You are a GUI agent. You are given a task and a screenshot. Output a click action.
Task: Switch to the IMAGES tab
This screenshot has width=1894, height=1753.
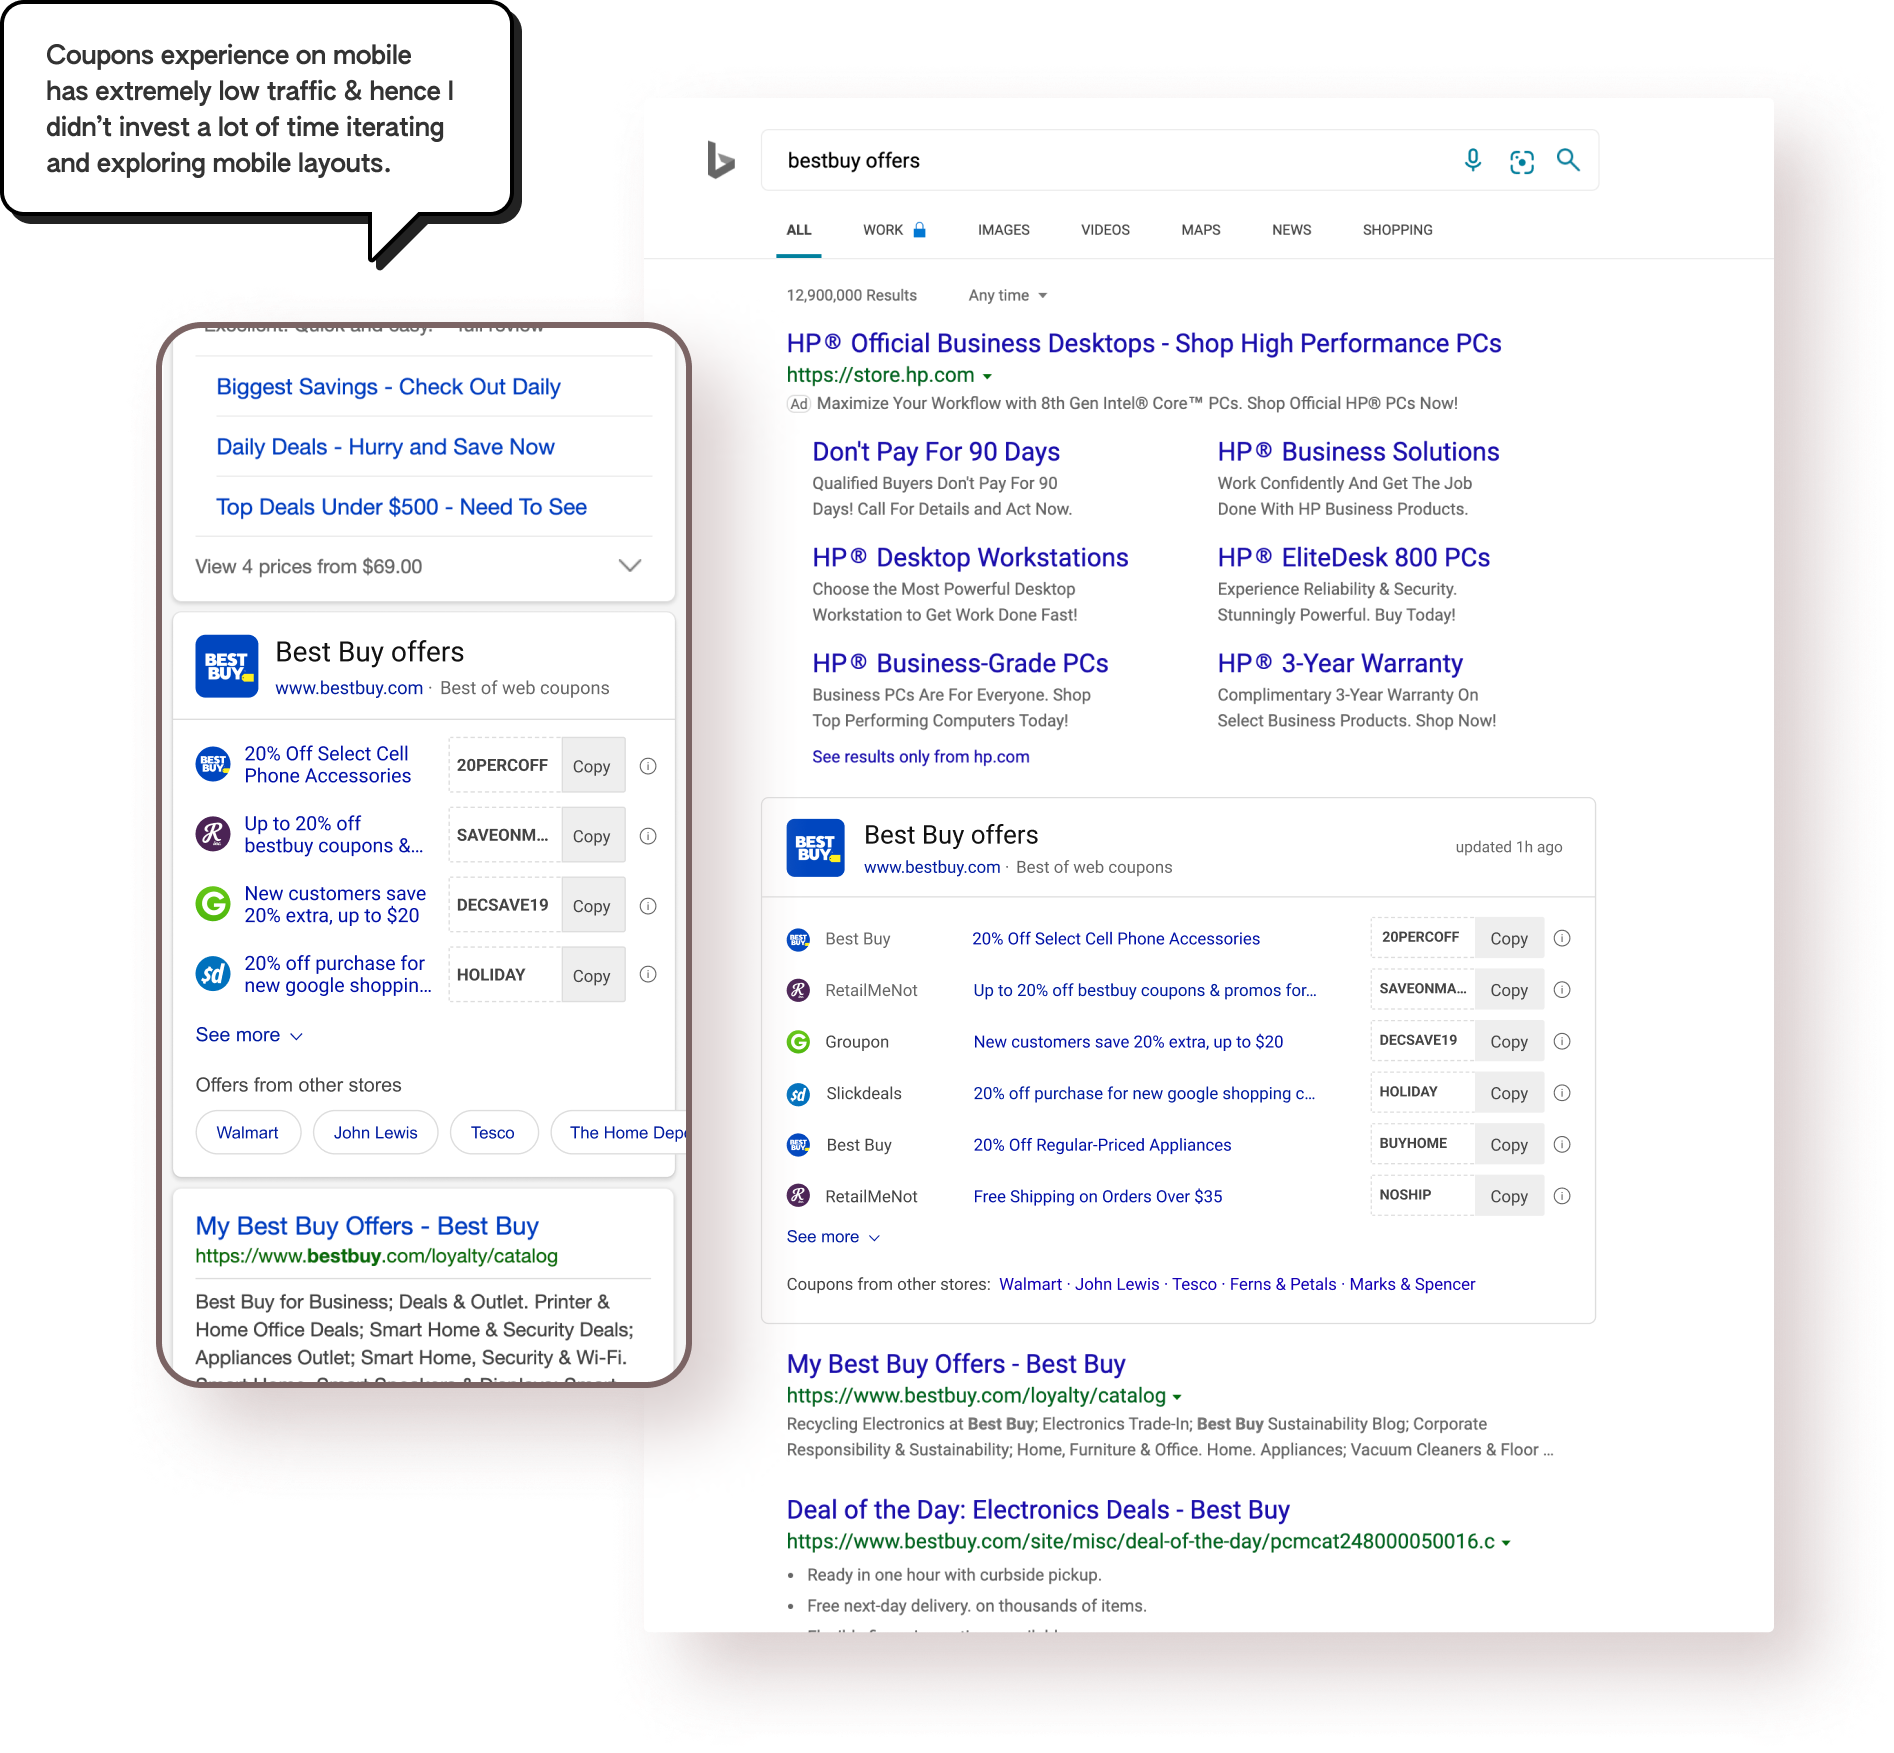[x=1003, y=230]
